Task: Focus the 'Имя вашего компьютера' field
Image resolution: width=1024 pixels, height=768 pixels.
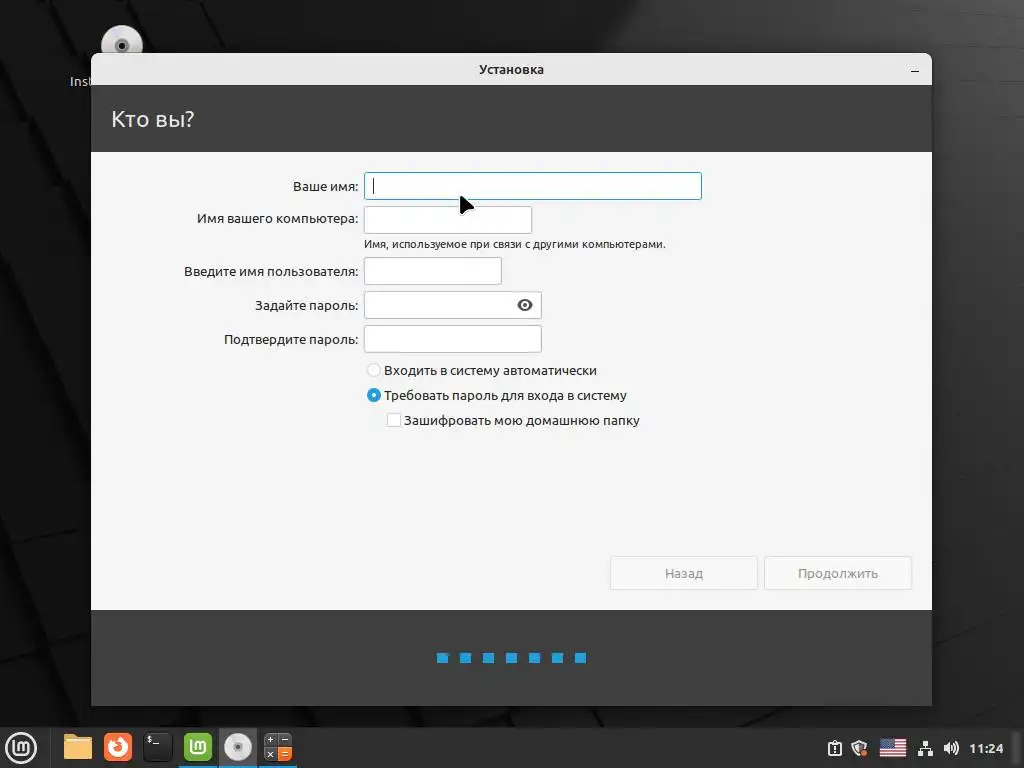Action: (x=447, y=219)
